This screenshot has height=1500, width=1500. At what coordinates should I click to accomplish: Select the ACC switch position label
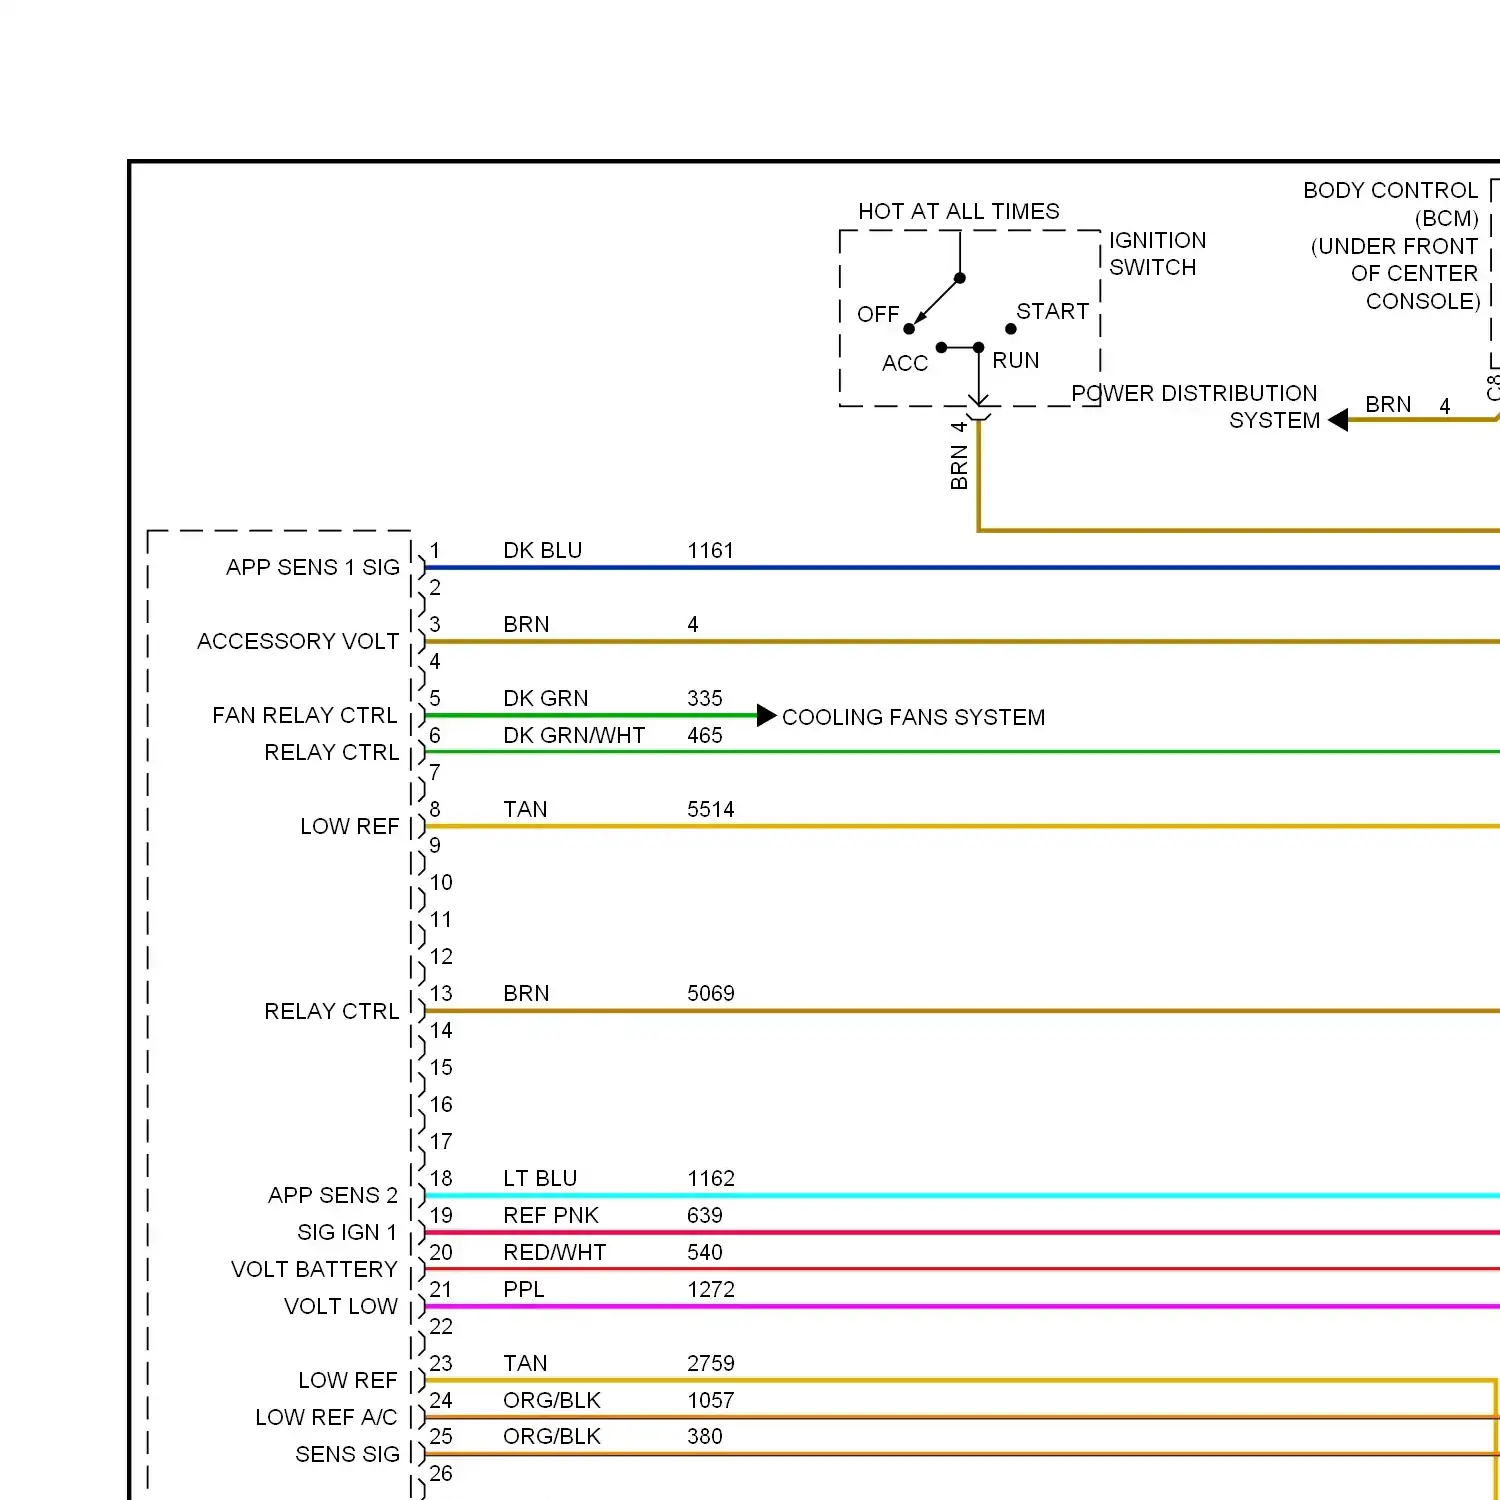(x=905, y=363)
